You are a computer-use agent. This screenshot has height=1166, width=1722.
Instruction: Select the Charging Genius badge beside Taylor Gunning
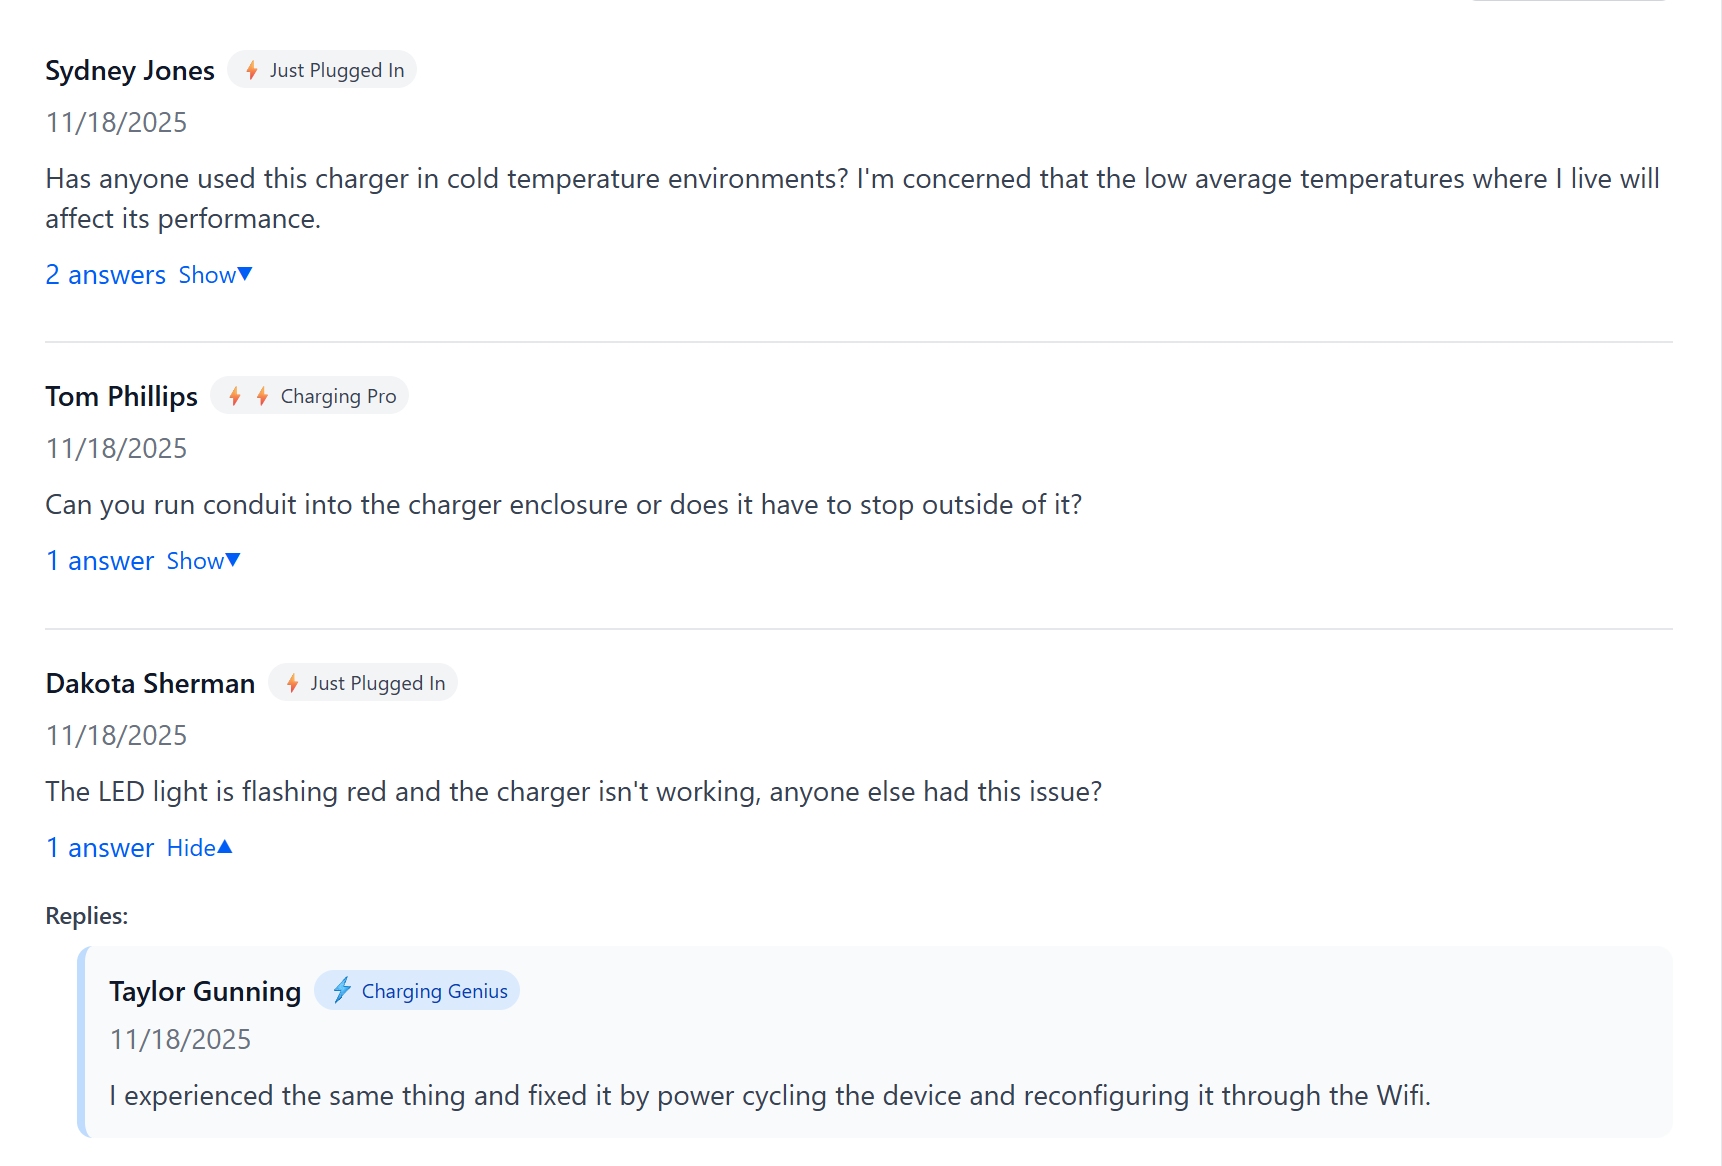pyautogui.click(x=417, y=990)
